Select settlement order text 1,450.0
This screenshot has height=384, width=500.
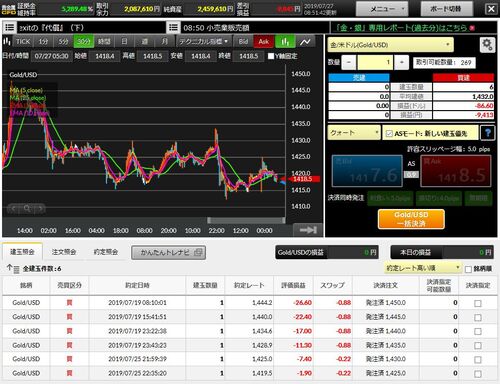[386, 303]
